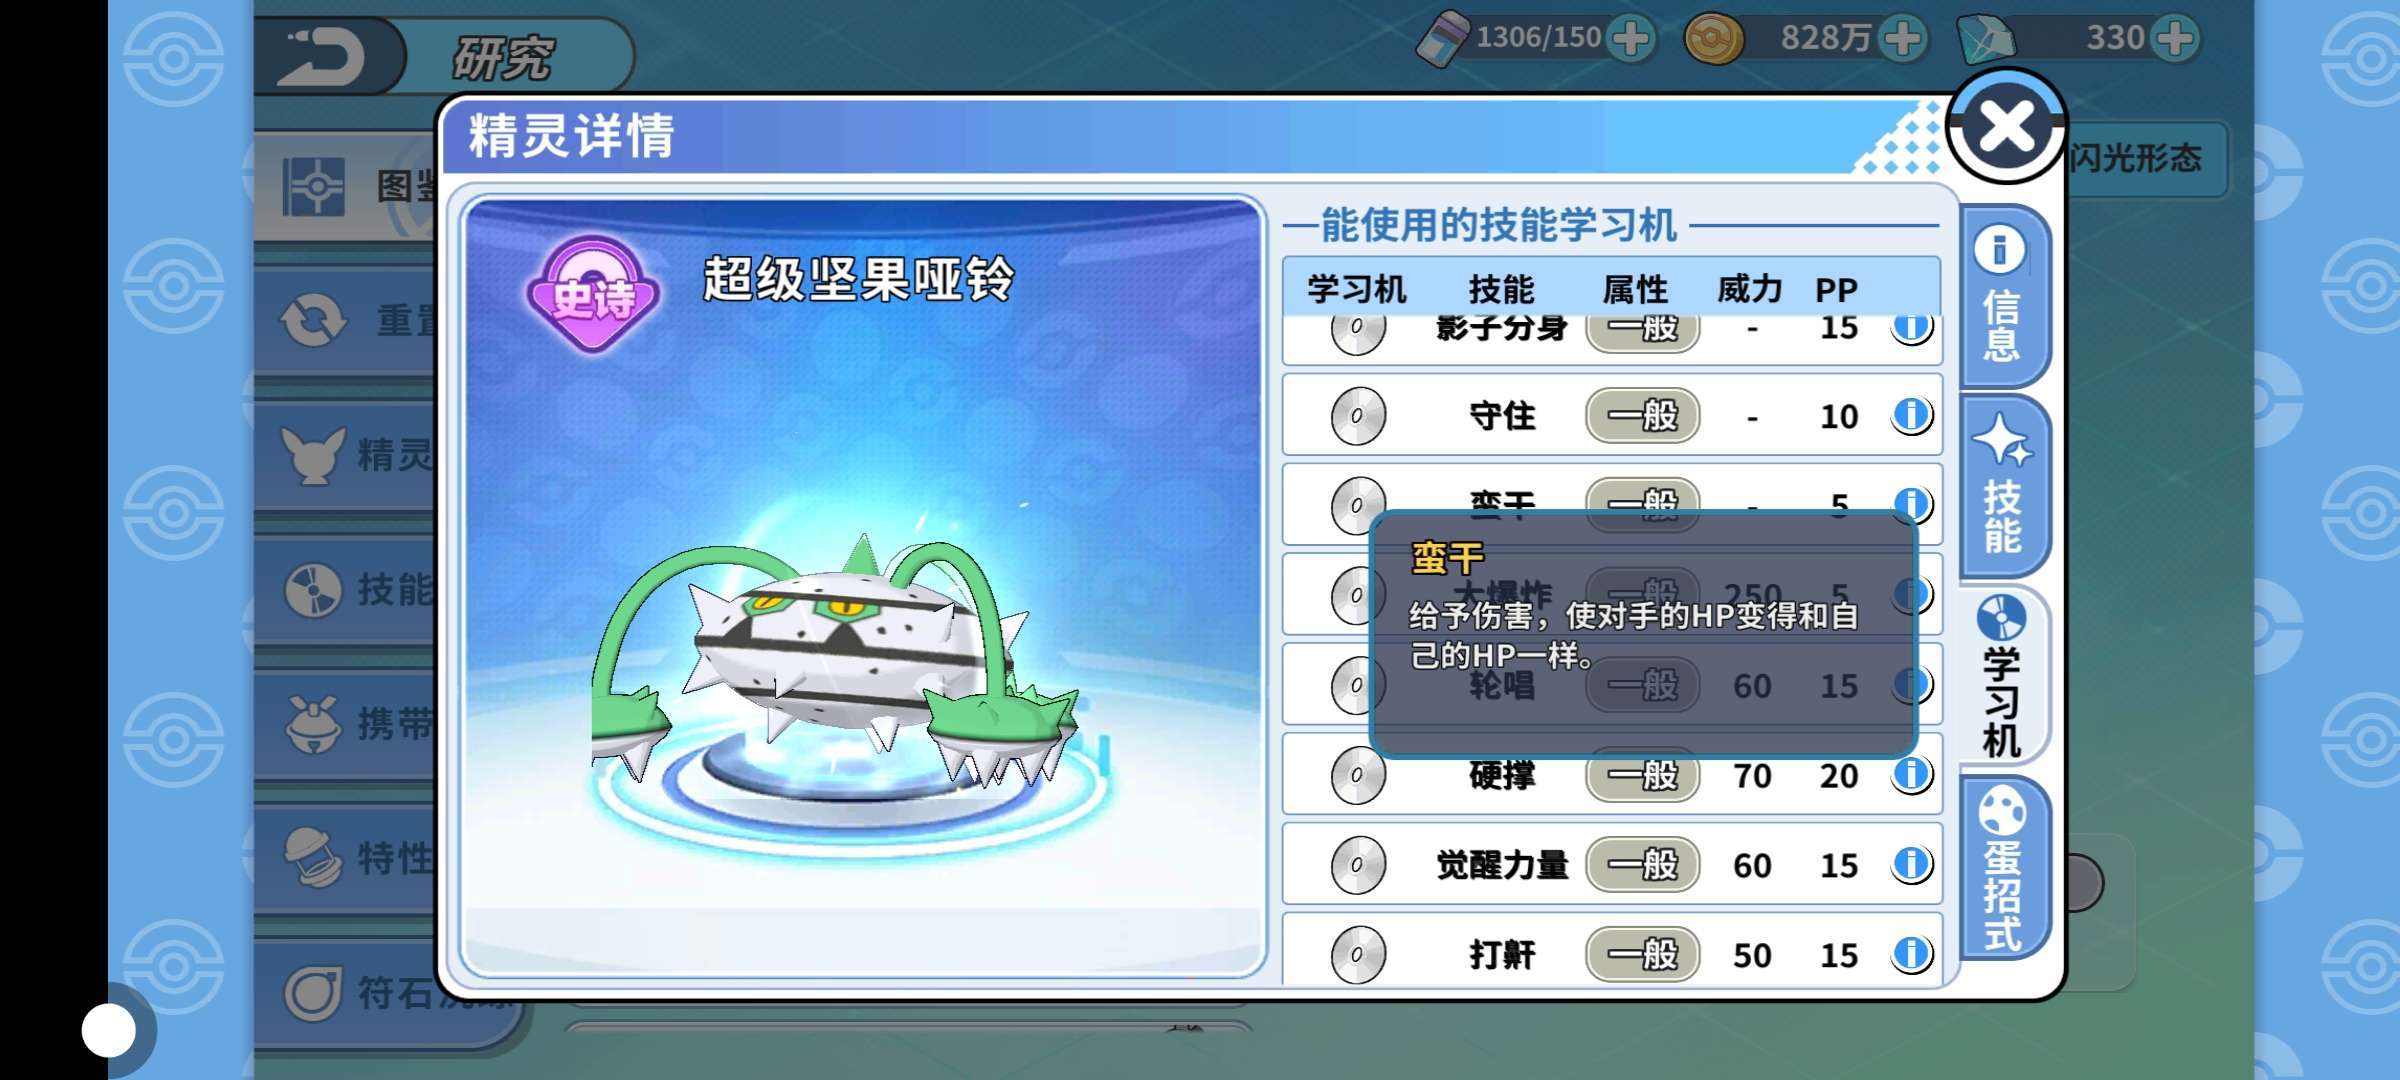2400x1080 pixels.
Task: Click the 一般 type tag of 硬撑
Action: coord(1643,774)
